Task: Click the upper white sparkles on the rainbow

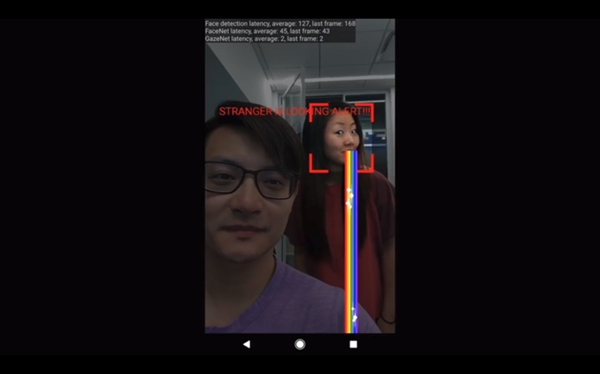Action: click(x=349, y=198)
